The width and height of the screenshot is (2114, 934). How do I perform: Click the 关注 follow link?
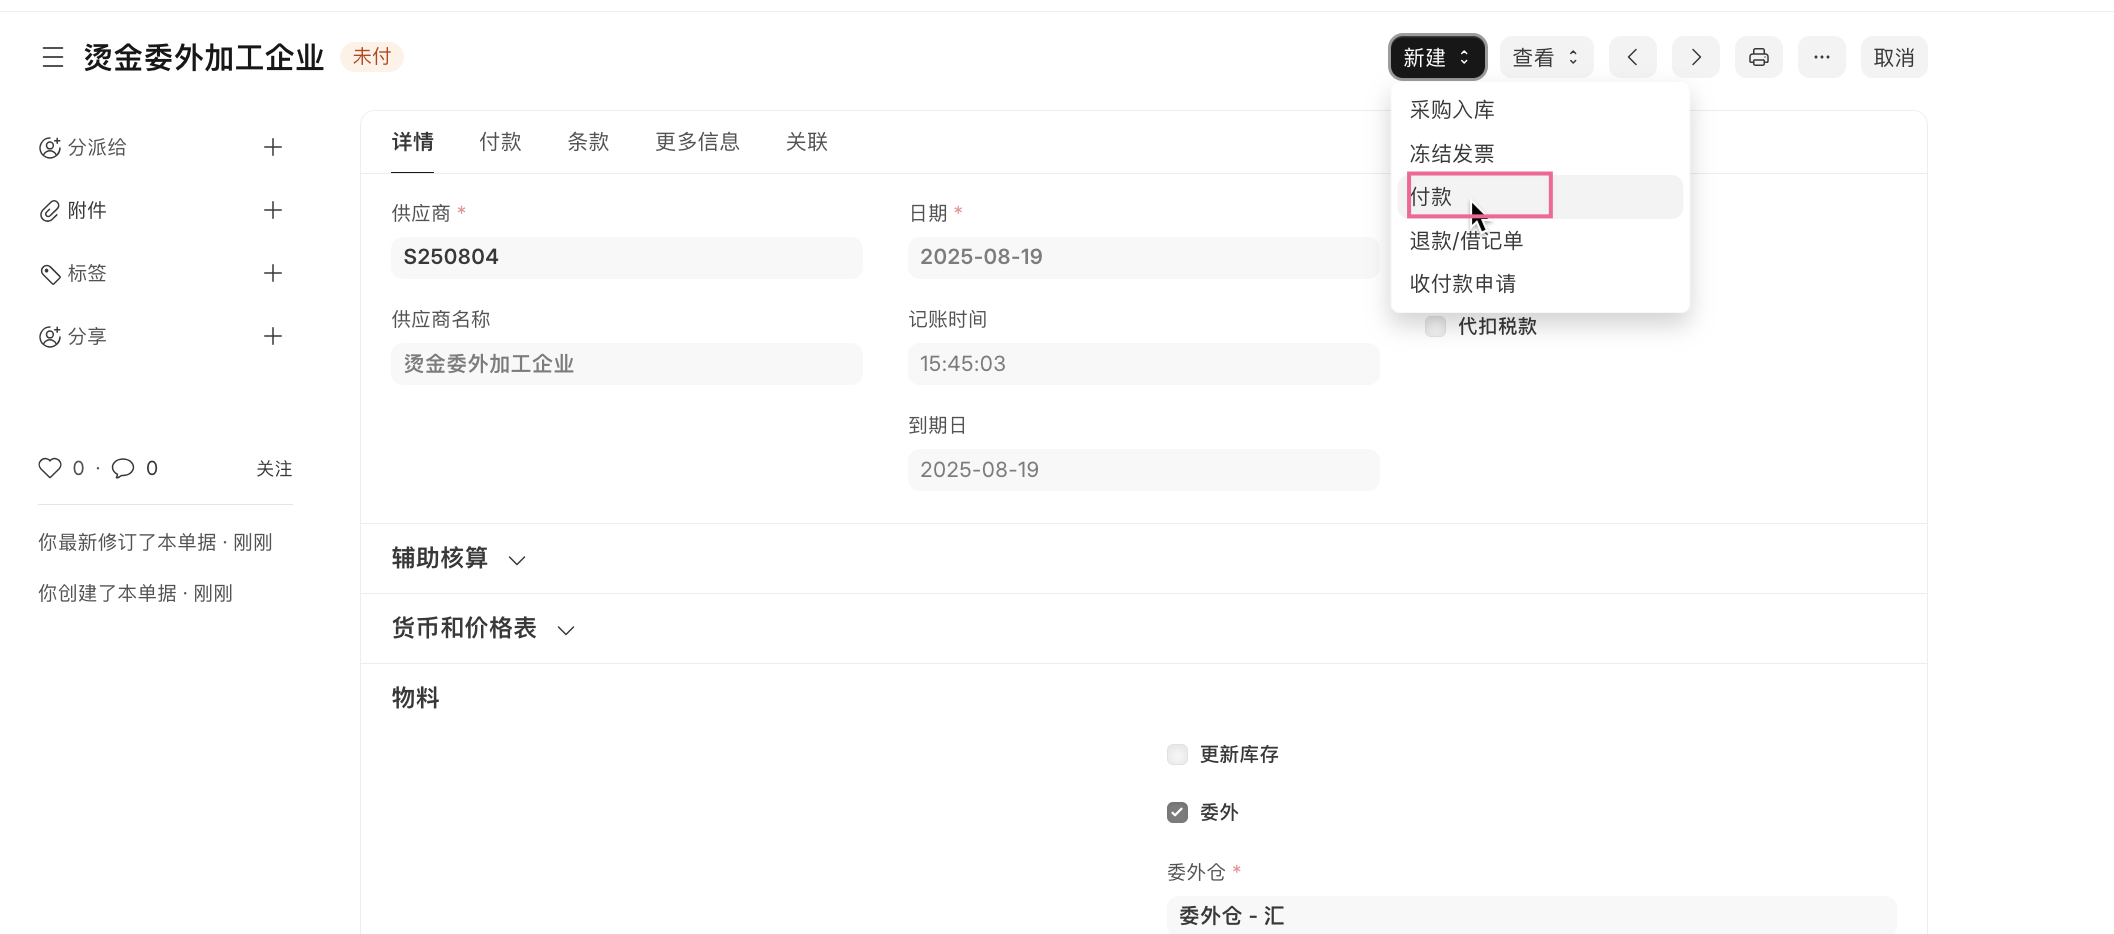pyautogui.click(x=274, y=469)
